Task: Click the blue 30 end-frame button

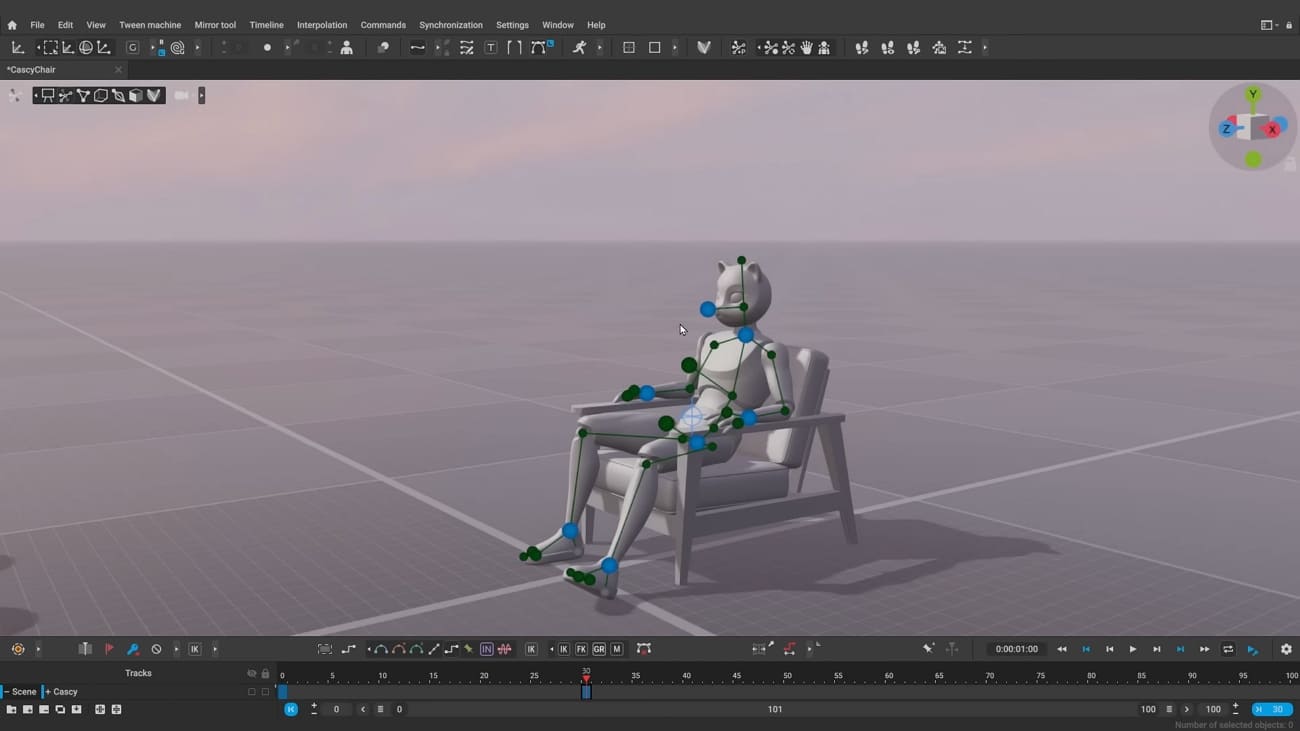Action: click(x=1272, y=709)
